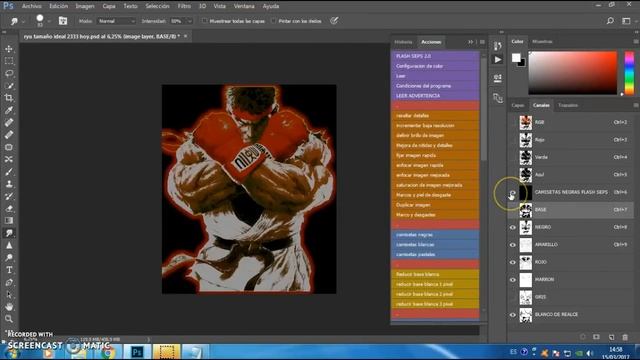
Task: Open the Intensidad 50% dropdown
Action: pos(182,21)
